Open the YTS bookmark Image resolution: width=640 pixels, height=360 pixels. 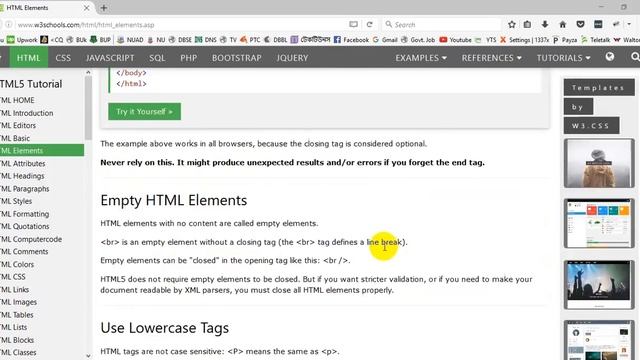tap(486, 40)
